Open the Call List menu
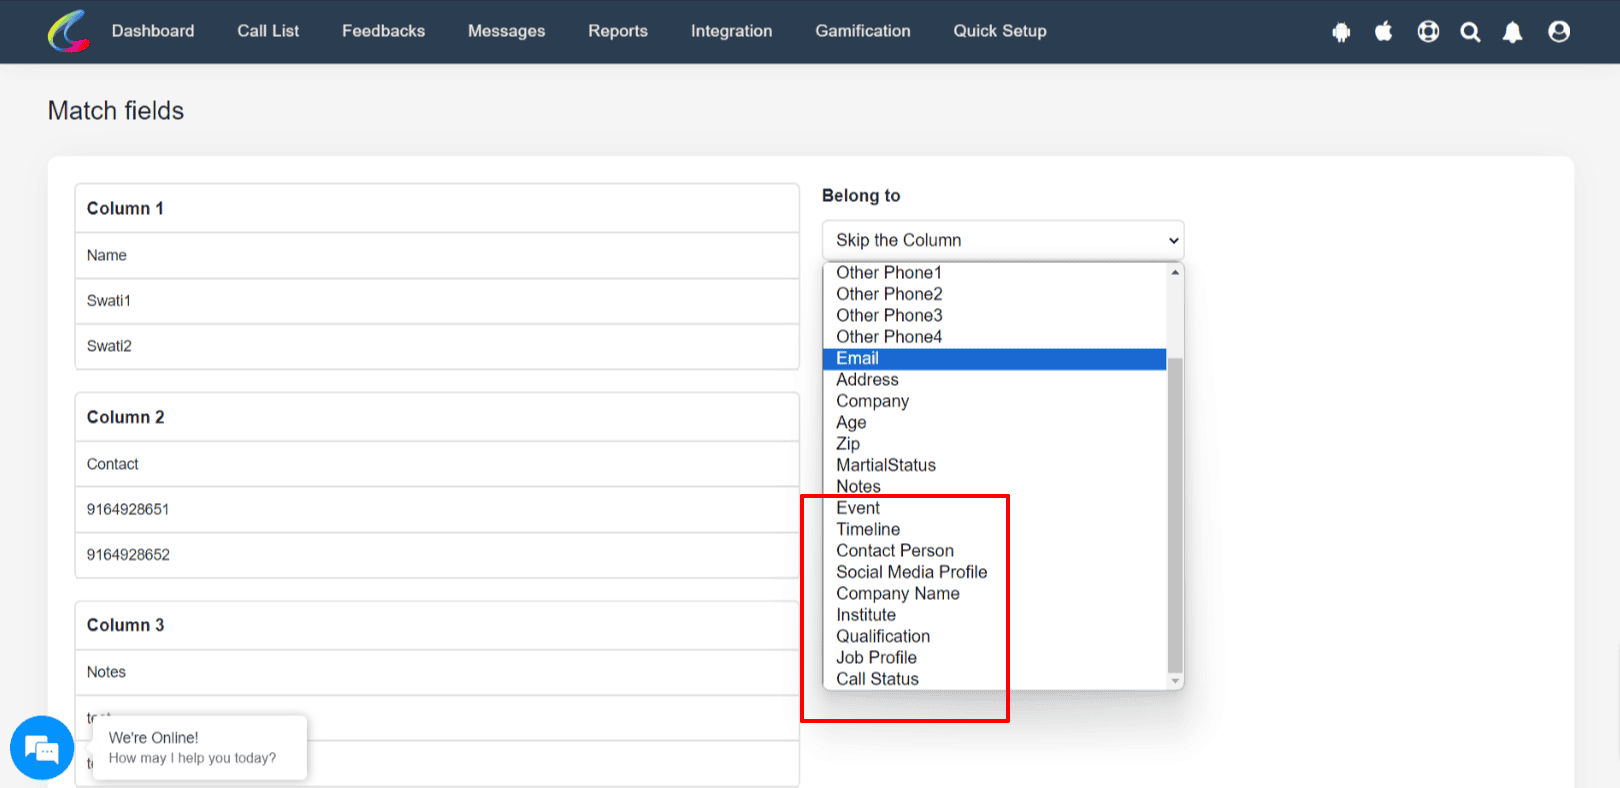The height and width of the screenshot is (788, 1620). (268, 31)
